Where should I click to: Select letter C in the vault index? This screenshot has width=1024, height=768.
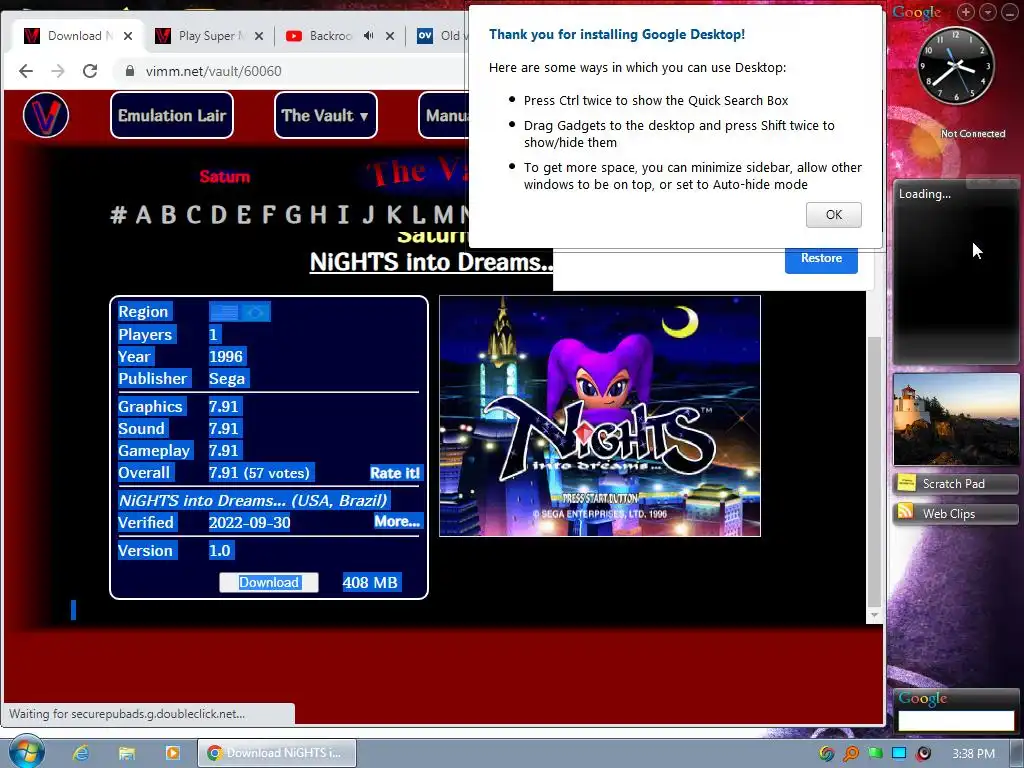pos(193,214)
